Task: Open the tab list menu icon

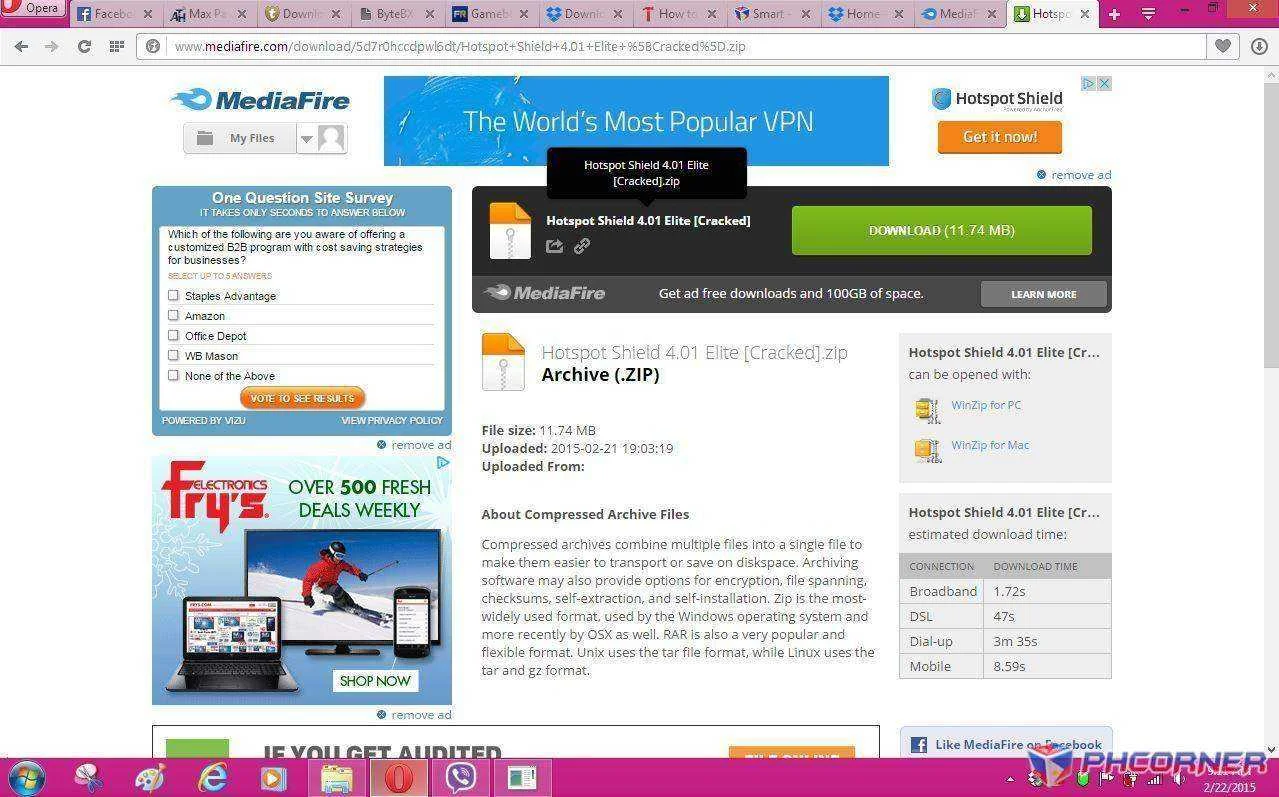Action: pyautogui.click(x=1148, y=14)
